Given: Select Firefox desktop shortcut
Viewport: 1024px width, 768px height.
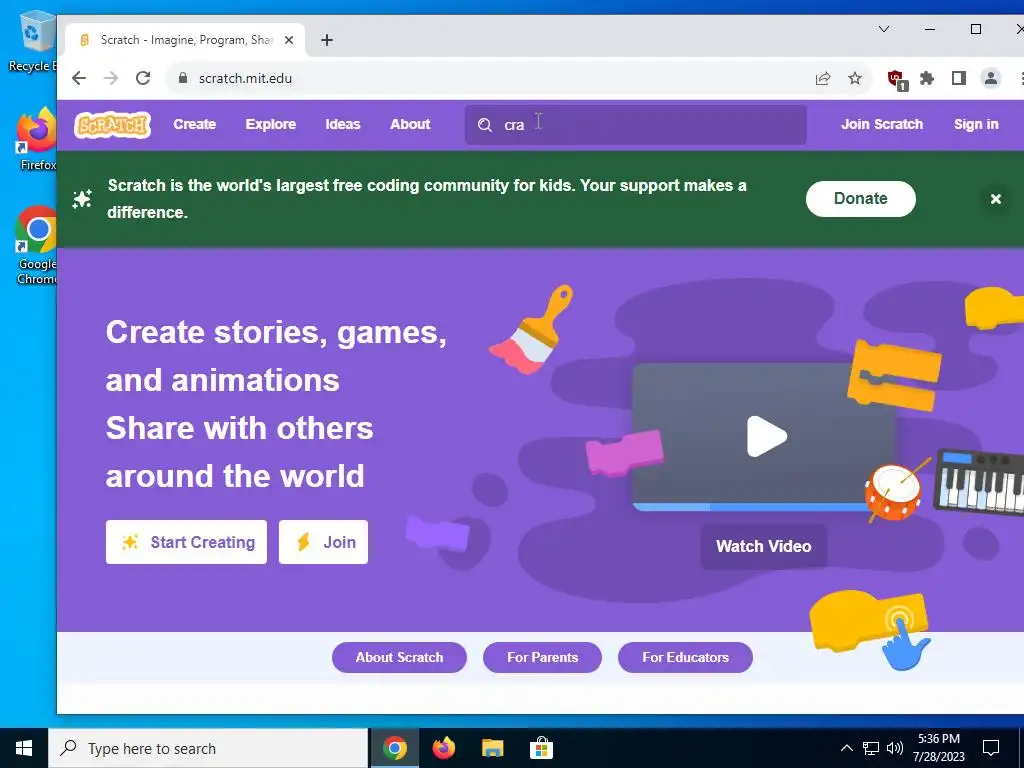Looking at the screenshot, I should click(x=36, y=139).
